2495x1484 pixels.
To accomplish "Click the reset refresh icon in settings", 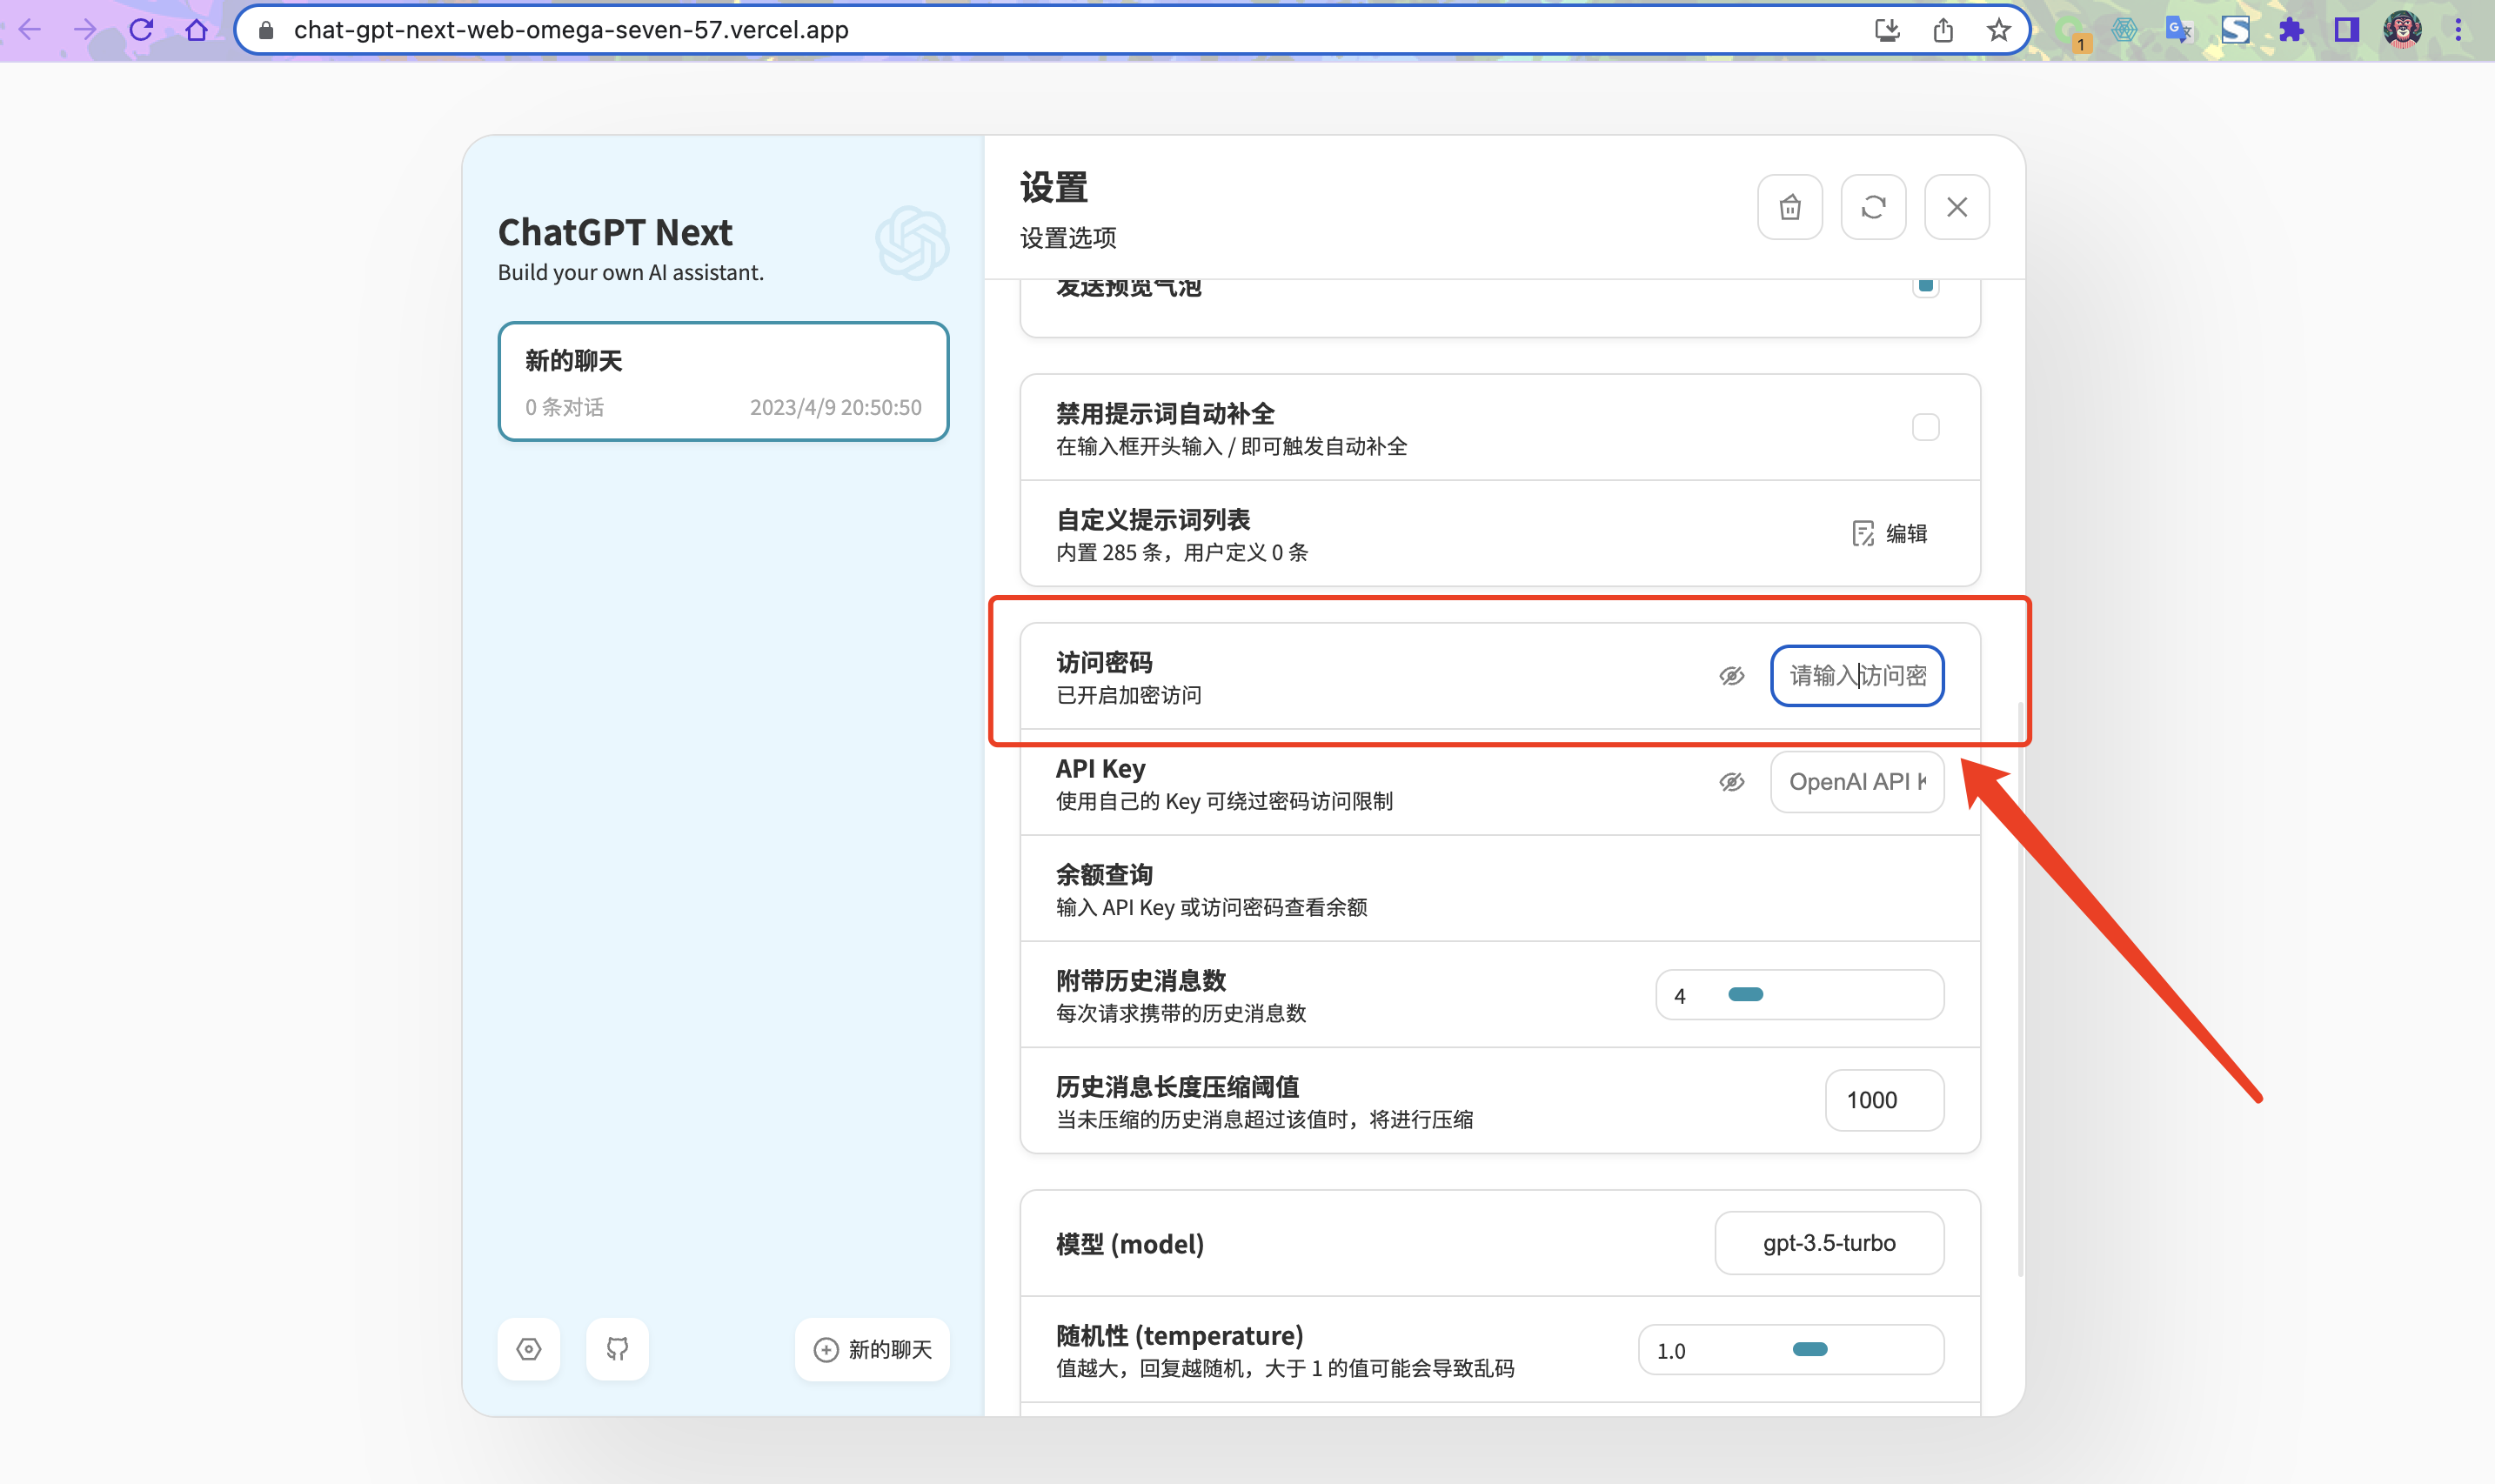I will coord(1873,207).
